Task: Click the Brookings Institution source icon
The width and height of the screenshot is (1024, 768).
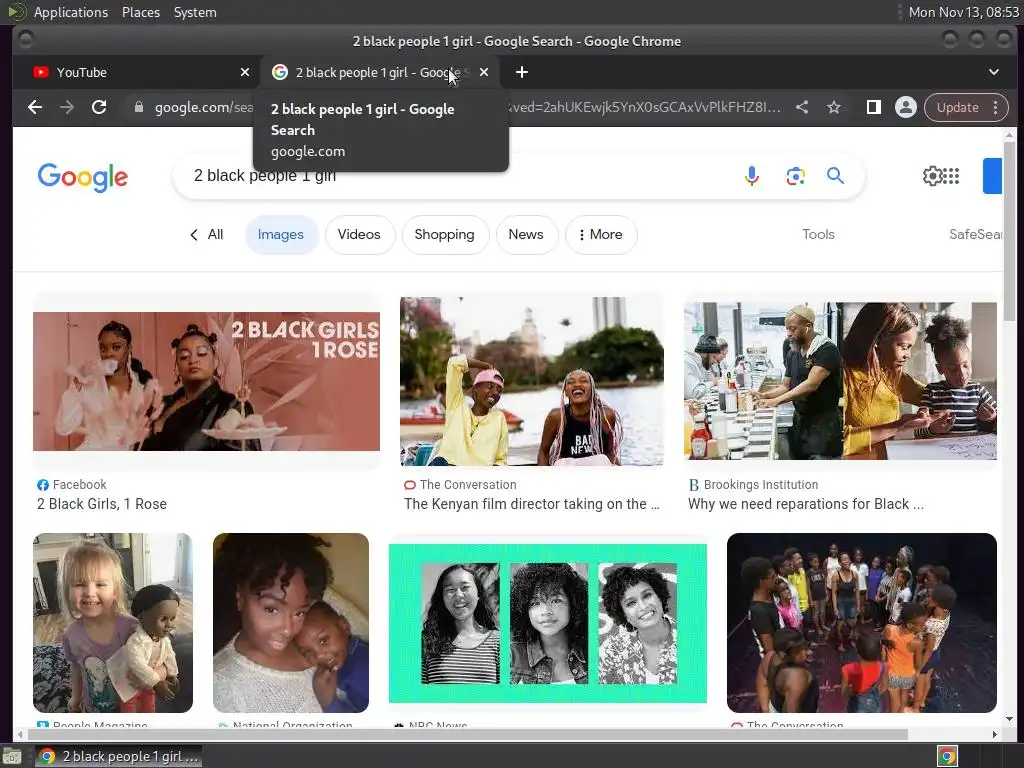Action: pos(694,485)
